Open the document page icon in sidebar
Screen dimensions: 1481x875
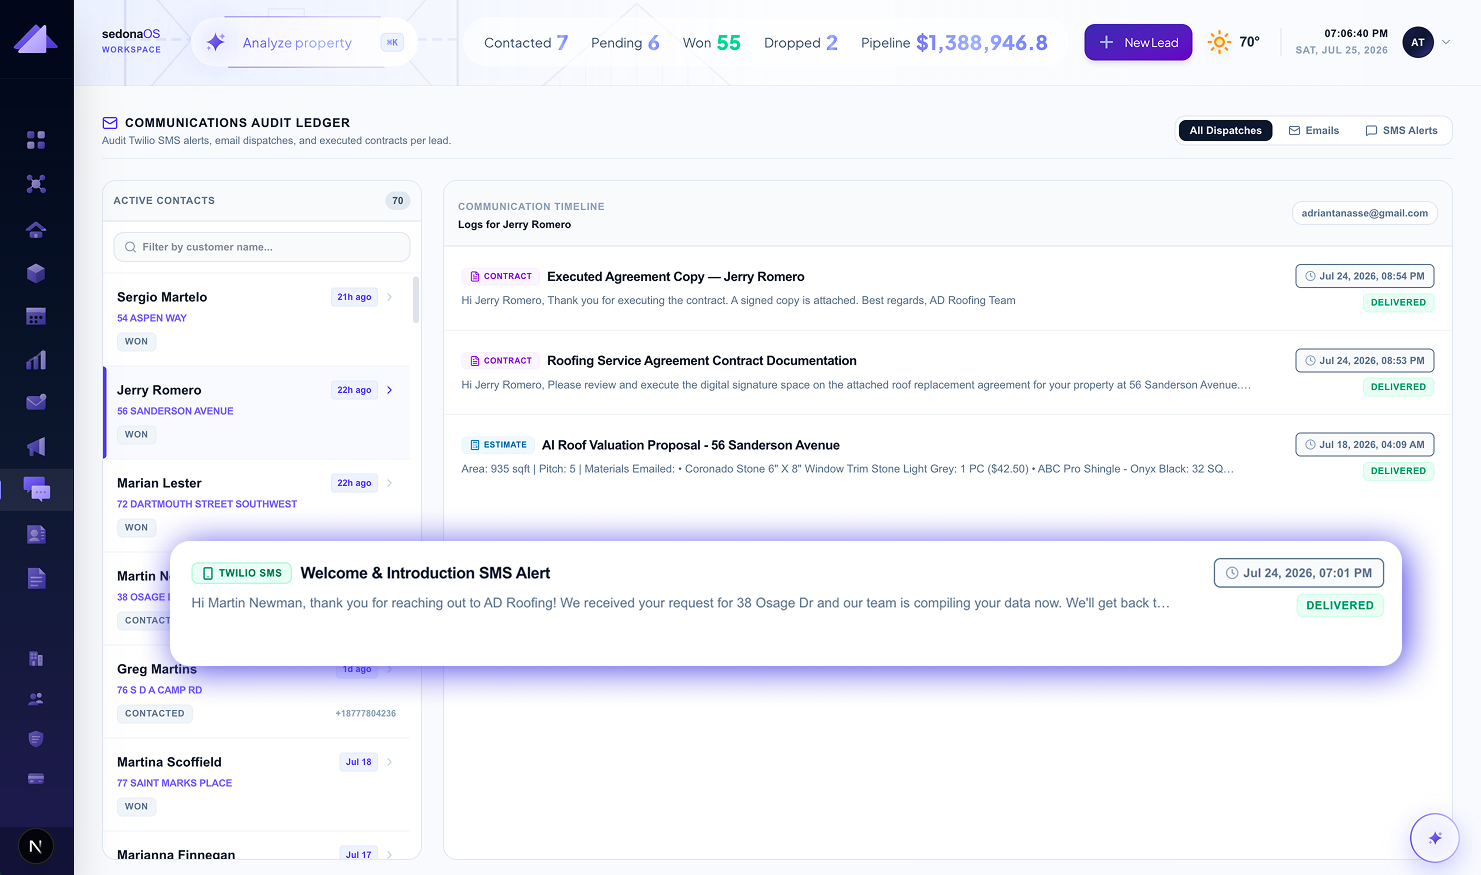[36, 578]
